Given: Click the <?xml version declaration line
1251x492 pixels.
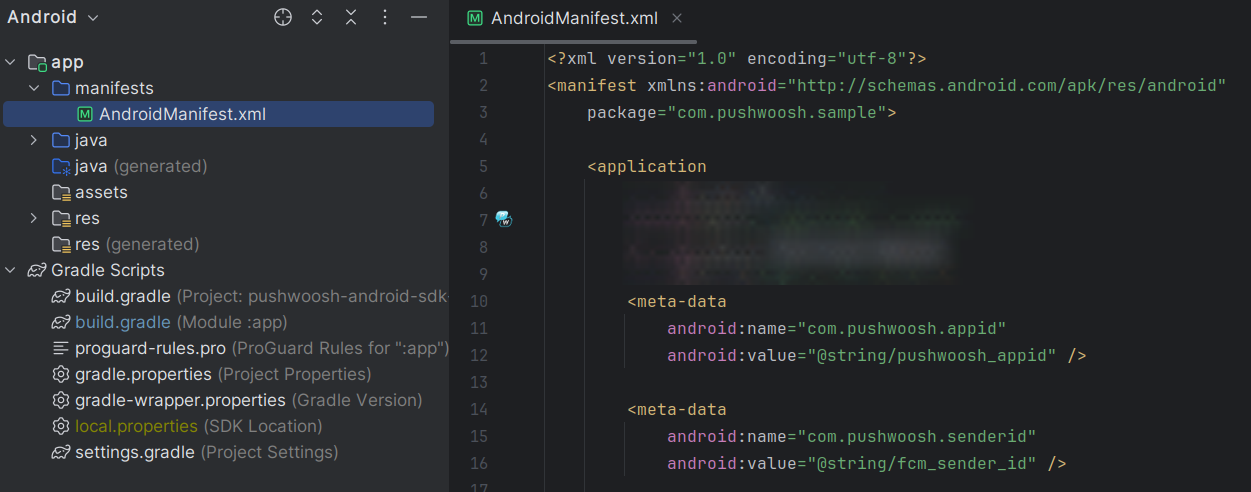Looking at the screenshot, I should [737, 58].
